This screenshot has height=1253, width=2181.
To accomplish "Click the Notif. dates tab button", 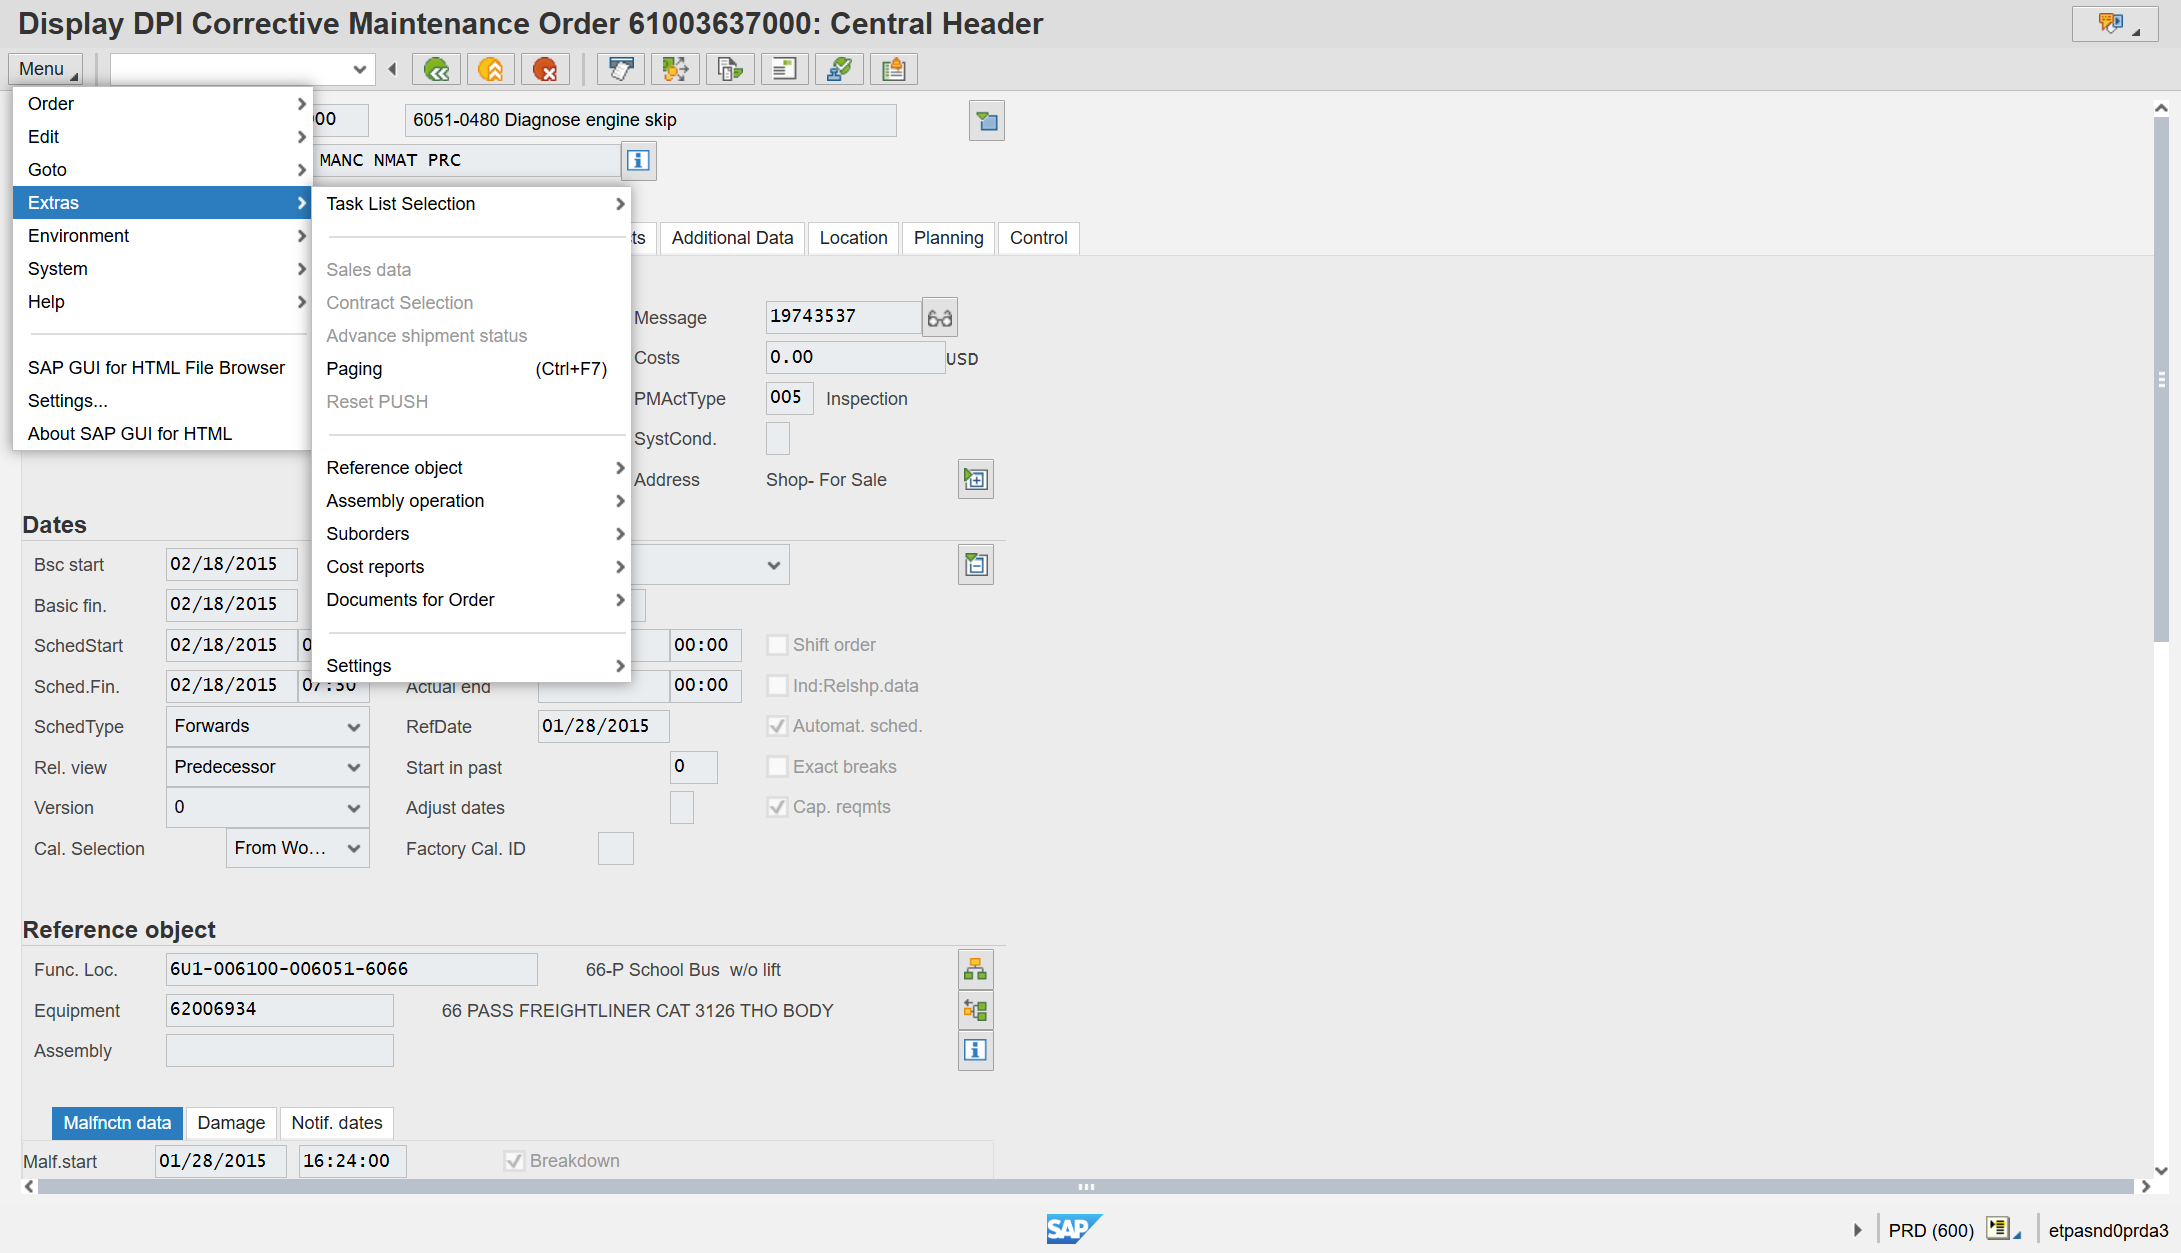I will (x=337, y=1123).
